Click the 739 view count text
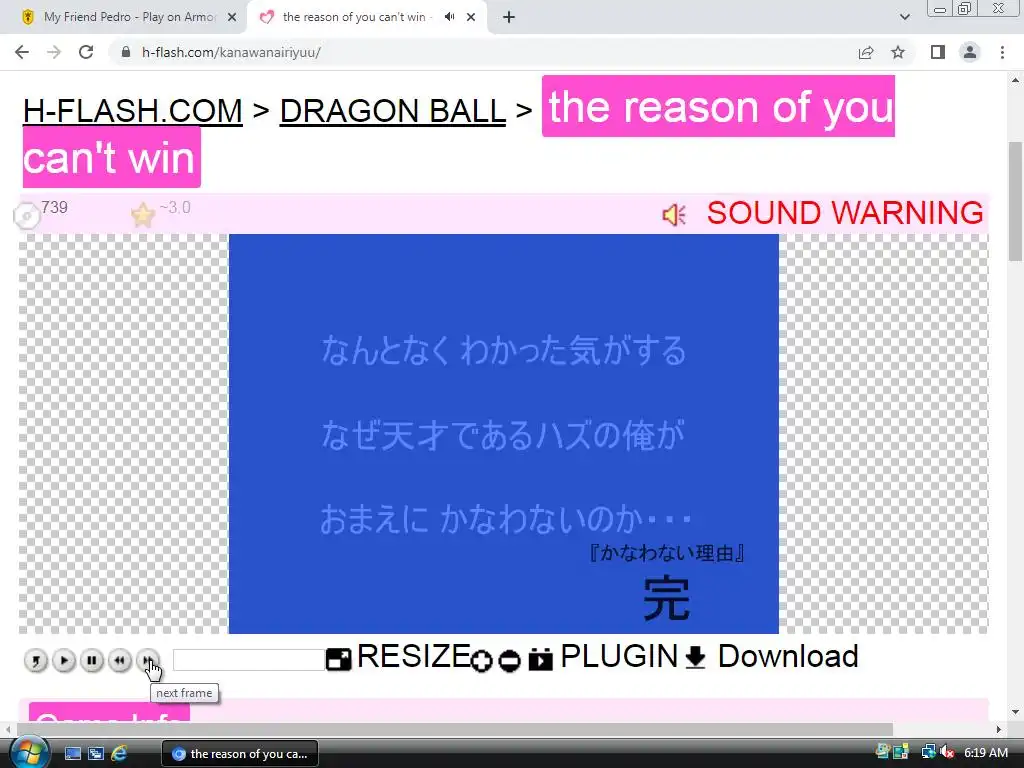The width and height of the screenshot is (1024, 768). pyautogui.click(x=54, y=208)
